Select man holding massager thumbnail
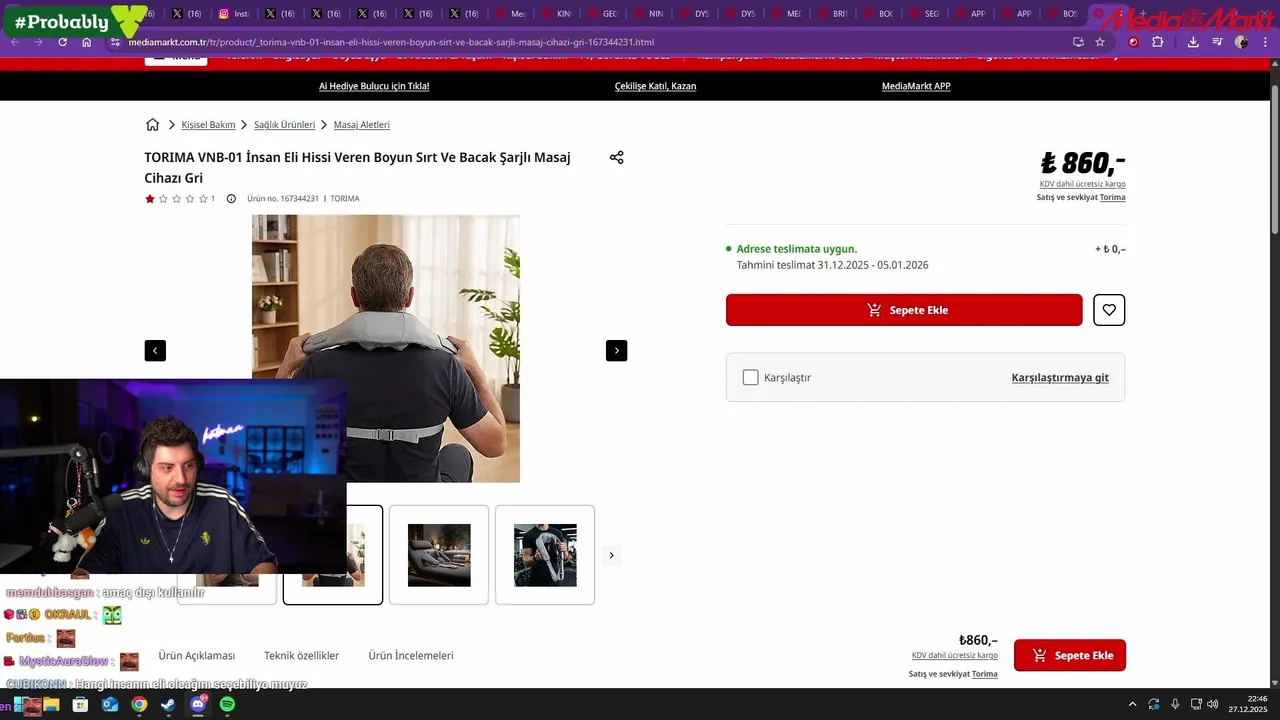The height and width of the screenshot is (720, 1280). point(545,555)
